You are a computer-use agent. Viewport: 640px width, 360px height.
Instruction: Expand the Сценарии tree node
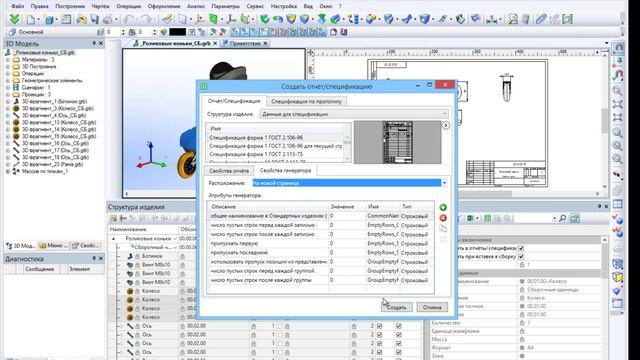7,87
